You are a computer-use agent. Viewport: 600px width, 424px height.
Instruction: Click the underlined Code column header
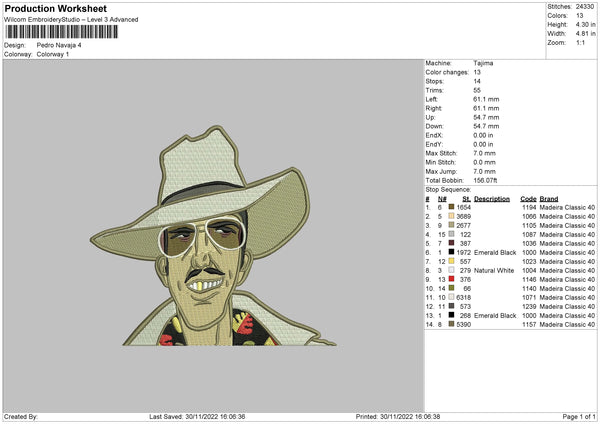pos(528,199)
